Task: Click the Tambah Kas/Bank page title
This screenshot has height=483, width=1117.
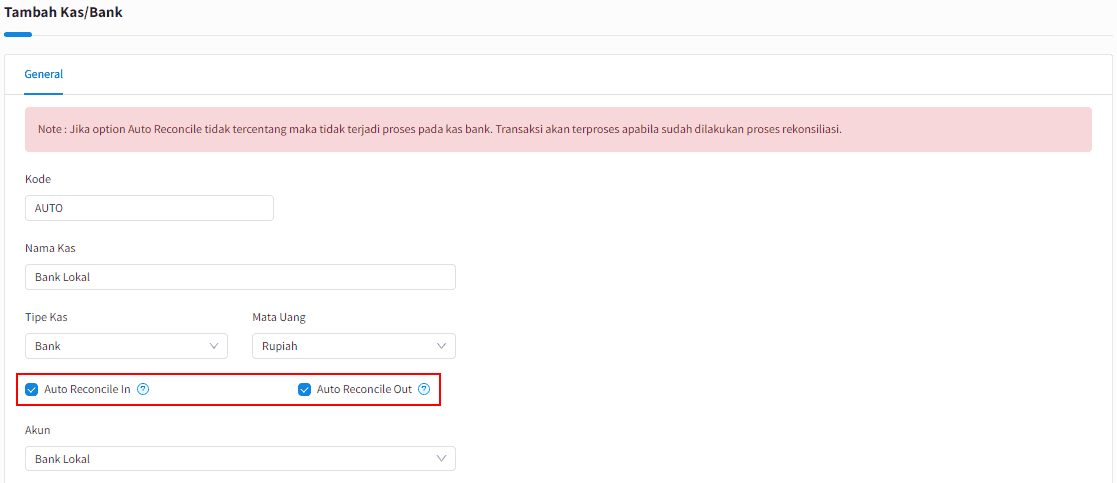Action: coord(63,12)
